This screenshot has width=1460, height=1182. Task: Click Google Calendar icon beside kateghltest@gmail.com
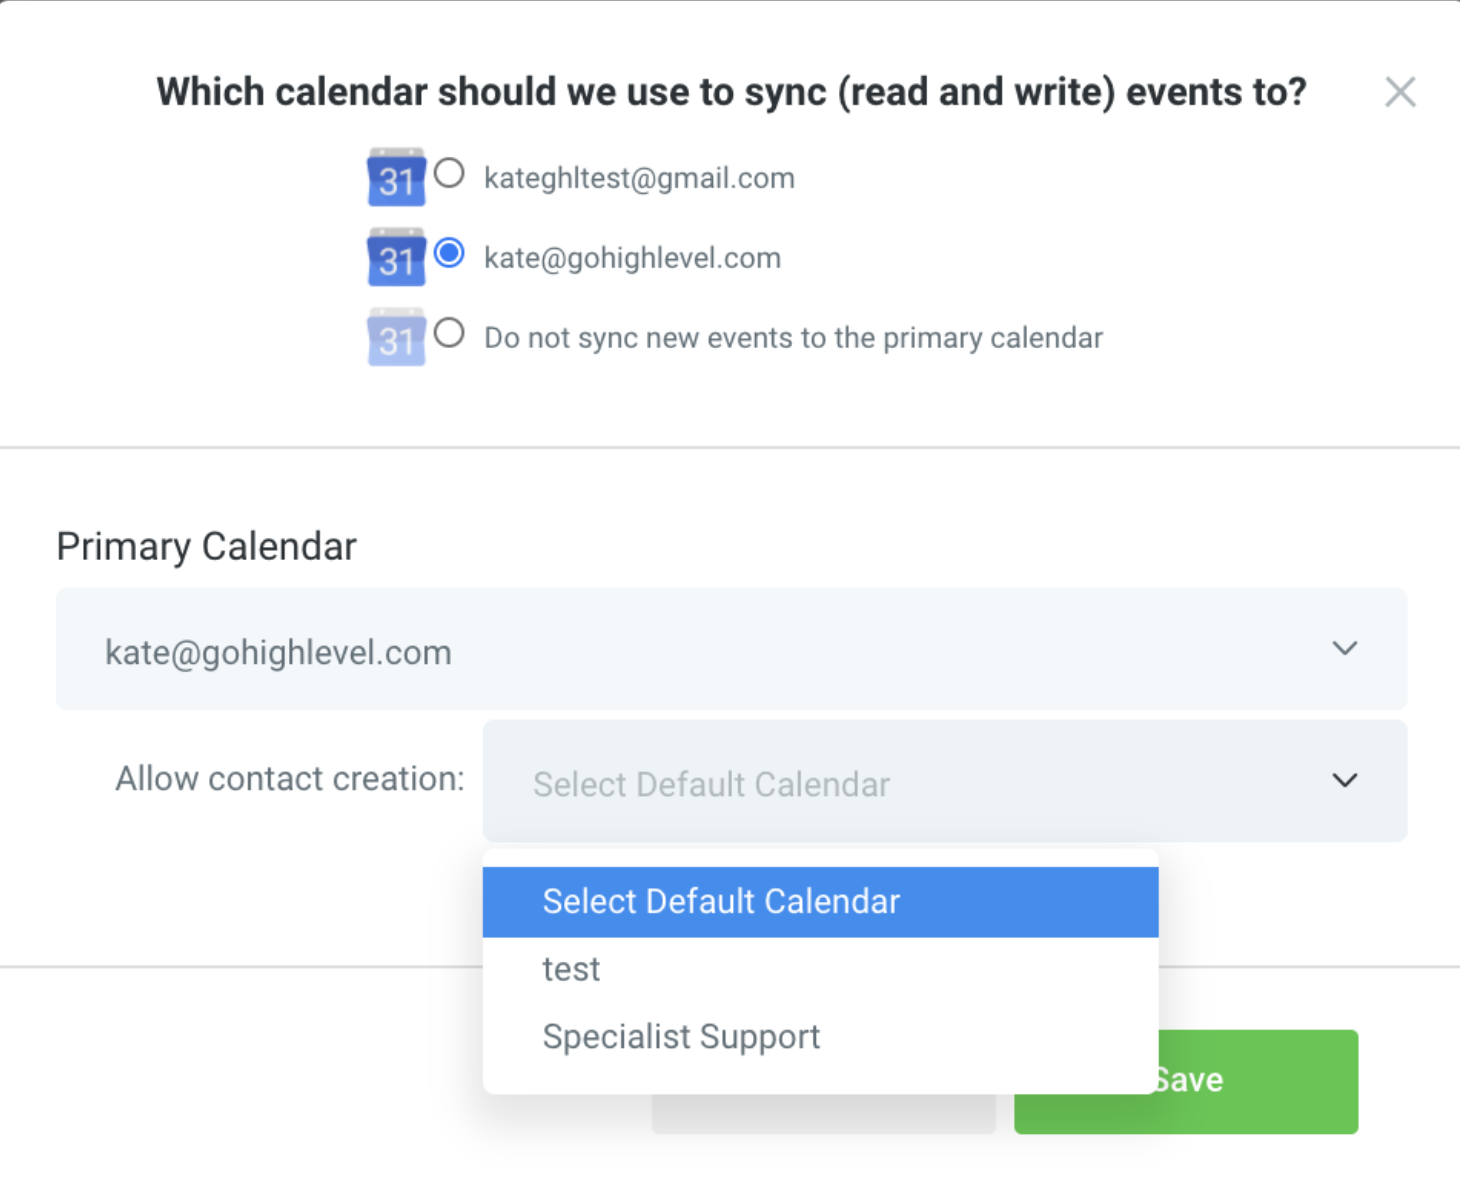(396, 178)
